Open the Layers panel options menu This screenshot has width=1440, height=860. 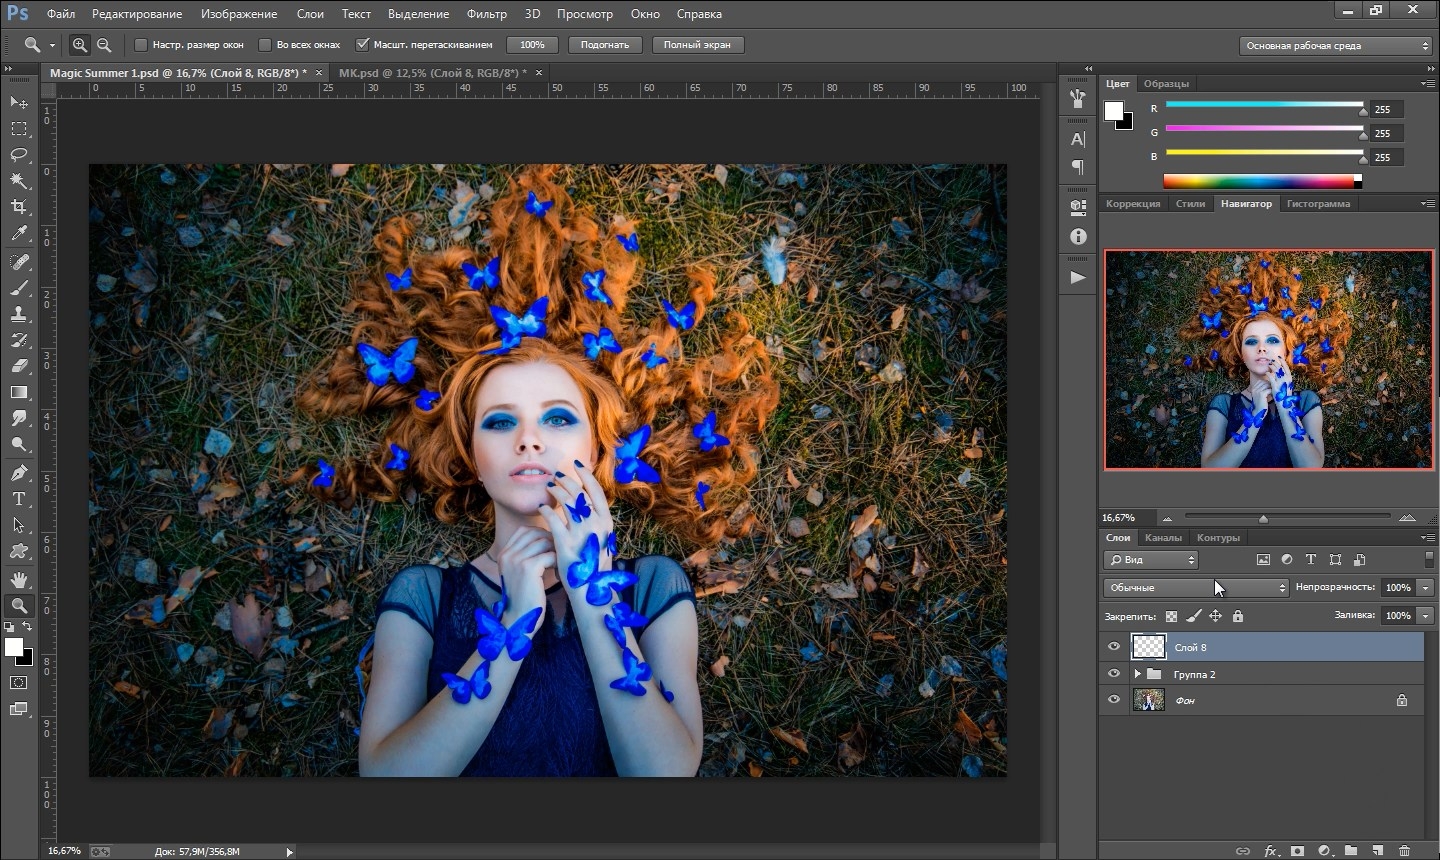click(x=1428, y=538)
